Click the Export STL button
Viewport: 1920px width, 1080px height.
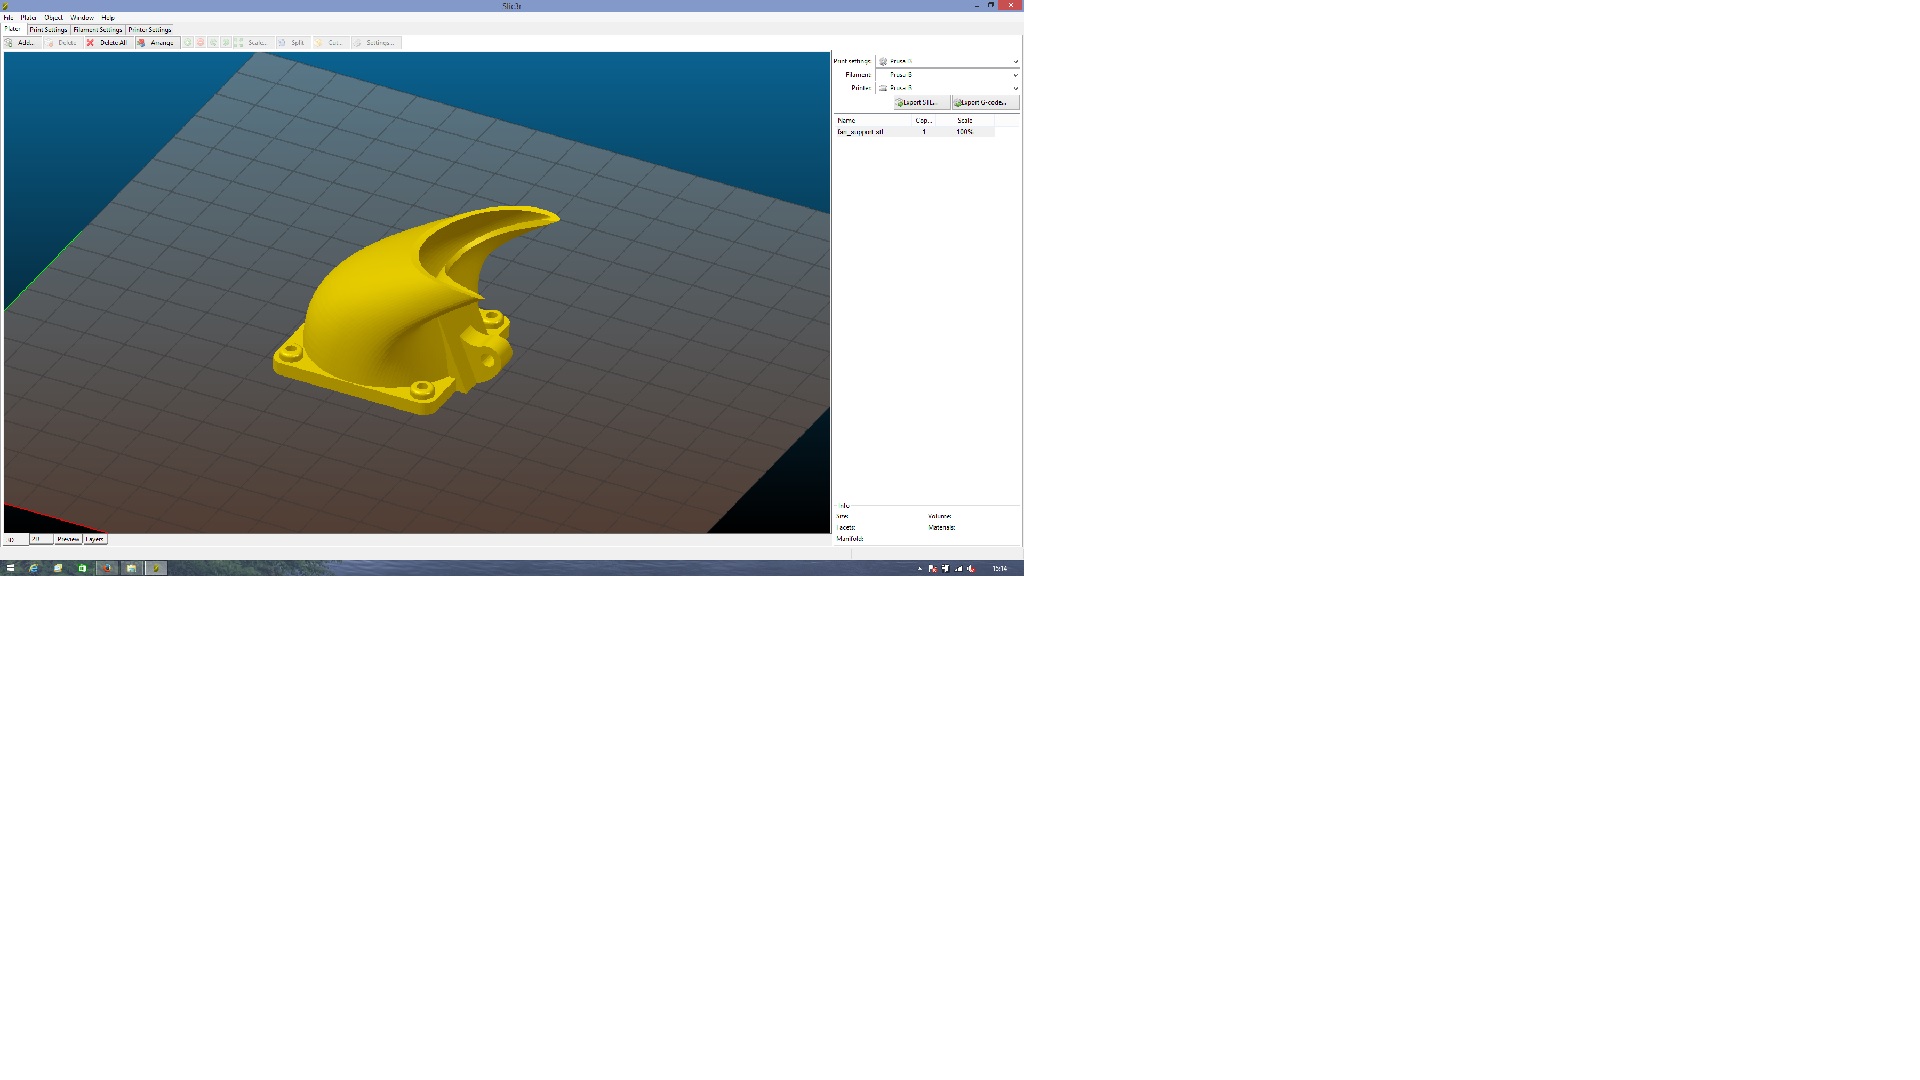tap(920, 103)
